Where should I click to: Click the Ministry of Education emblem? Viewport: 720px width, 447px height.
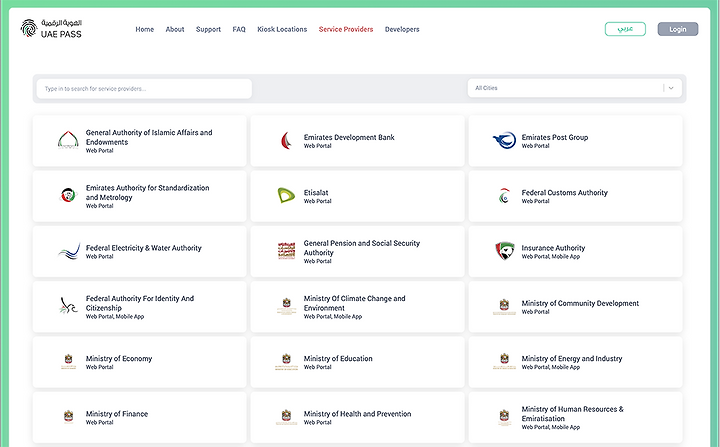coord(286,362)
